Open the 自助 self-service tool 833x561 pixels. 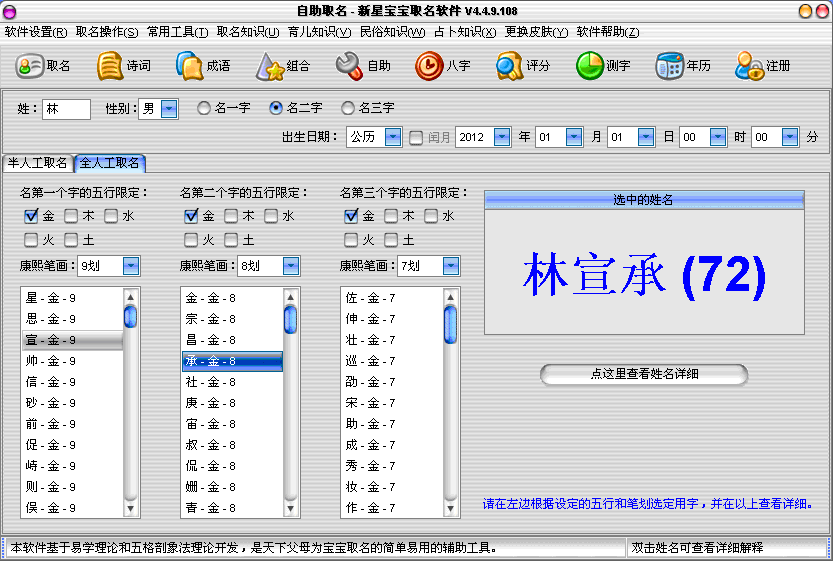click(363, 66)
